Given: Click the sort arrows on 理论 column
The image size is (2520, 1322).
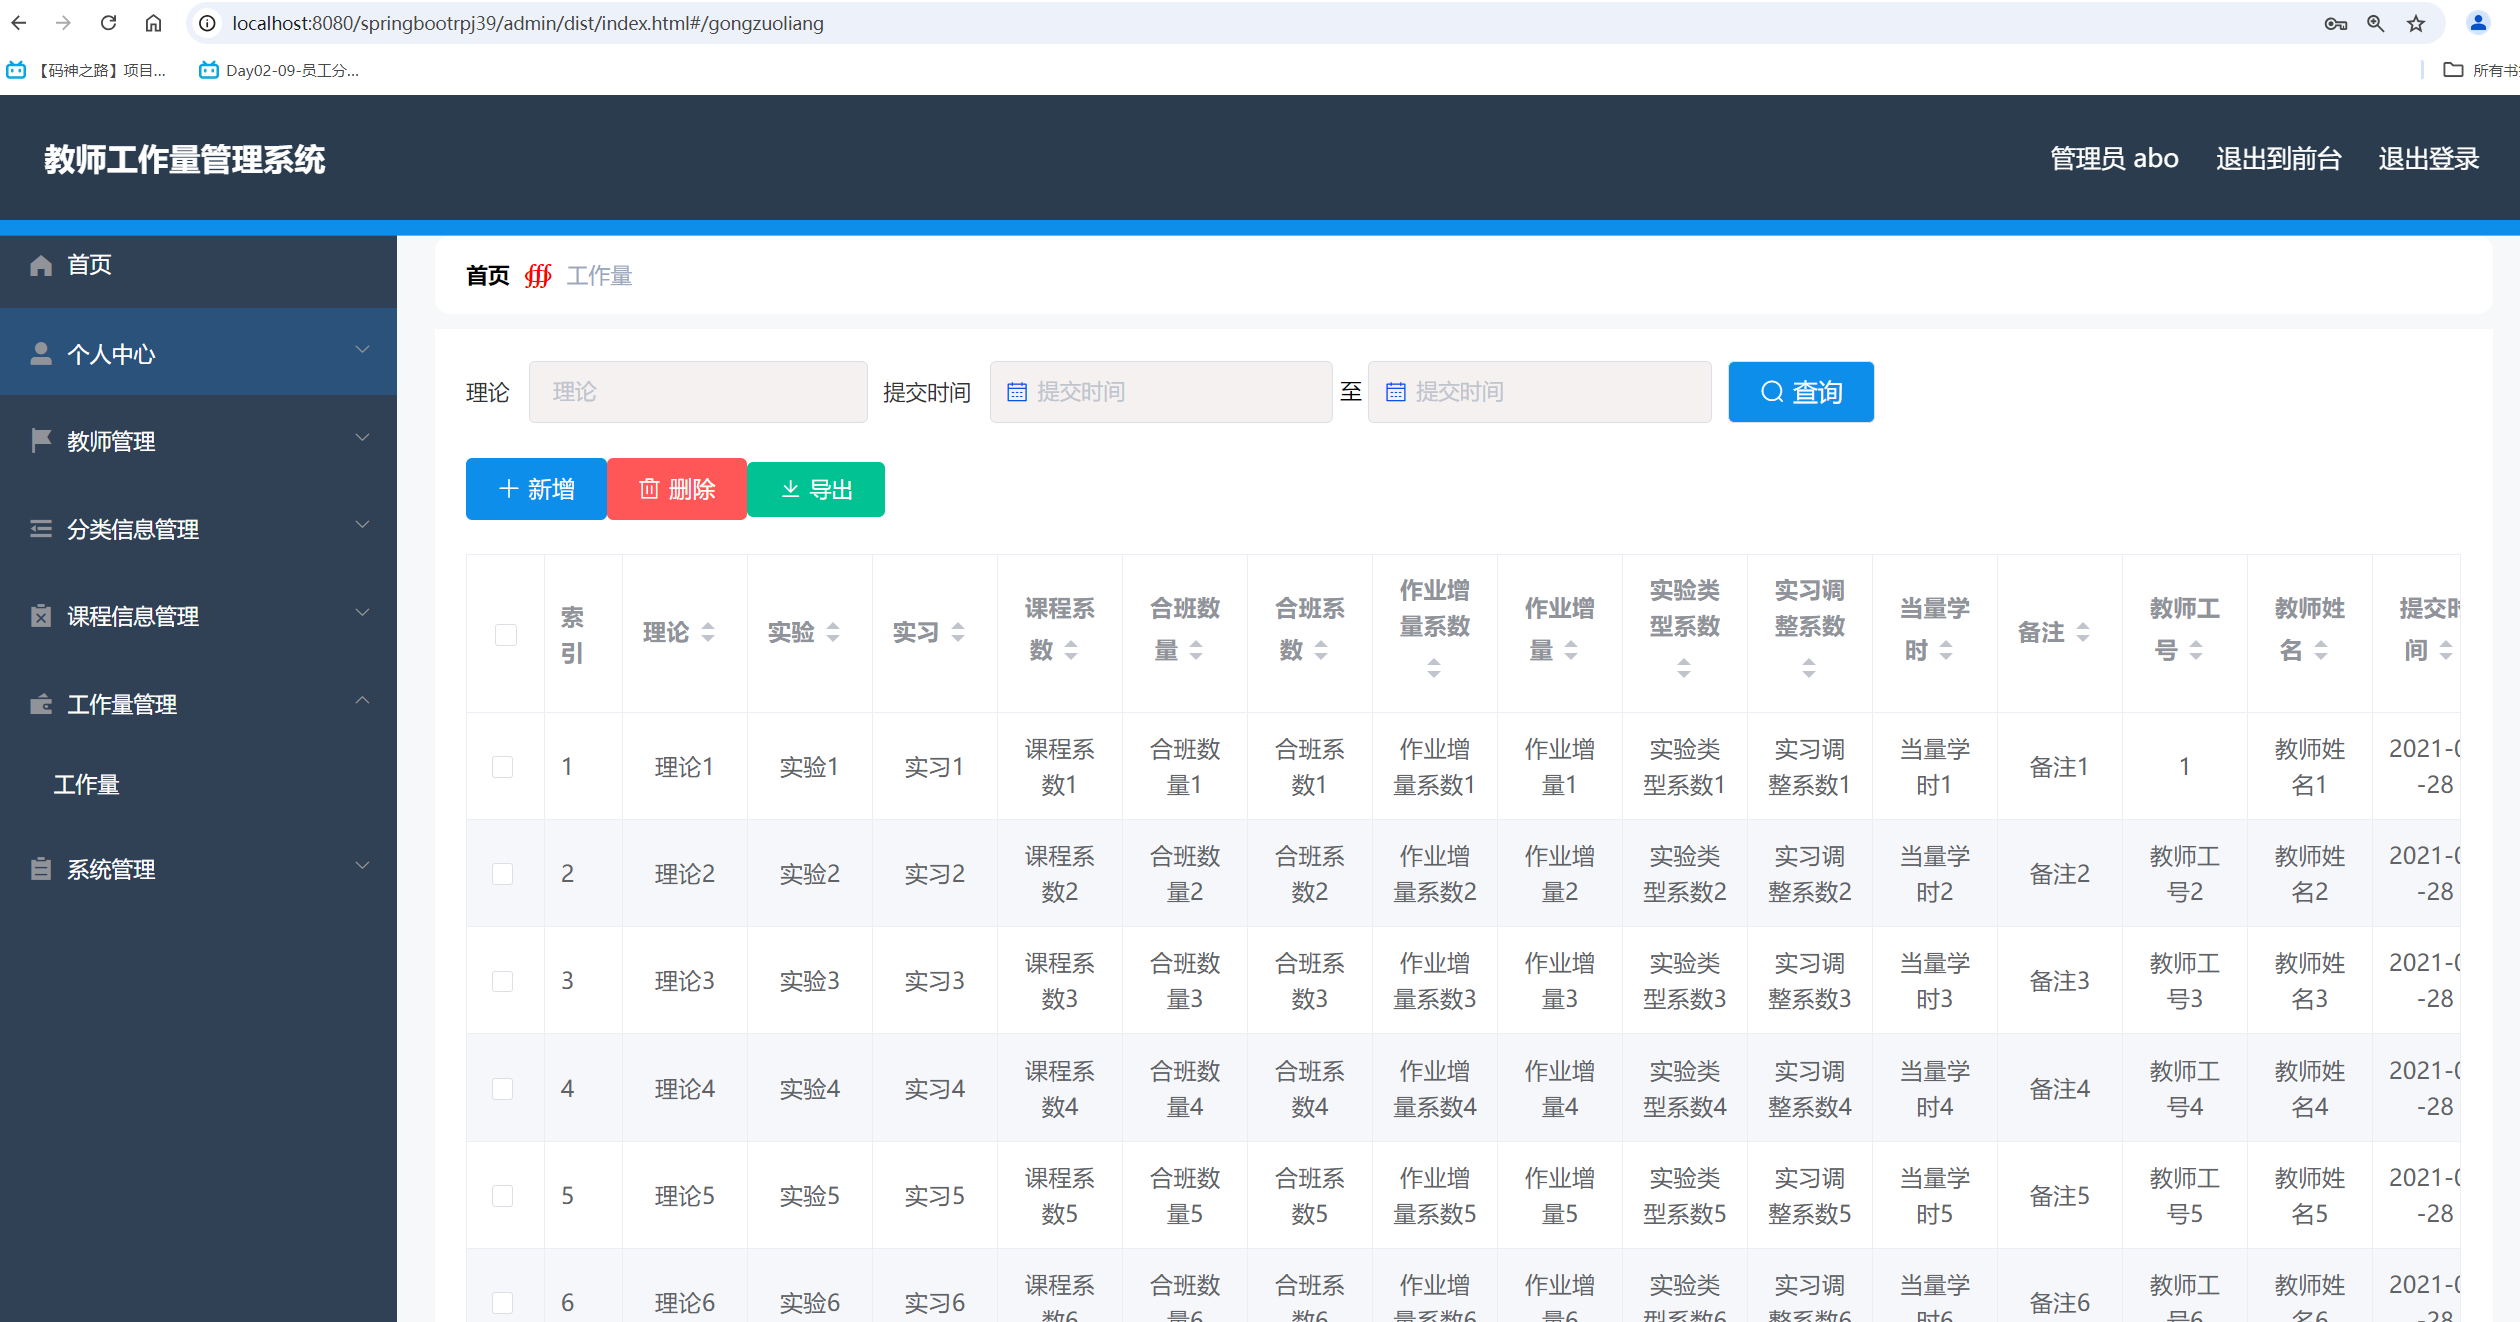Looking at the screenshot, I should [708, 632].
